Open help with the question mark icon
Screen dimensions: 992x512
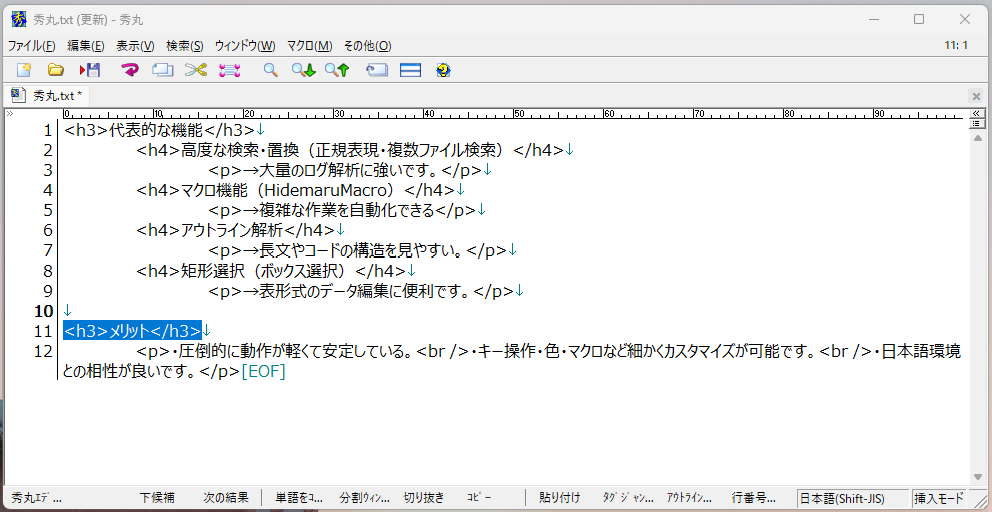tap(443, 70)
